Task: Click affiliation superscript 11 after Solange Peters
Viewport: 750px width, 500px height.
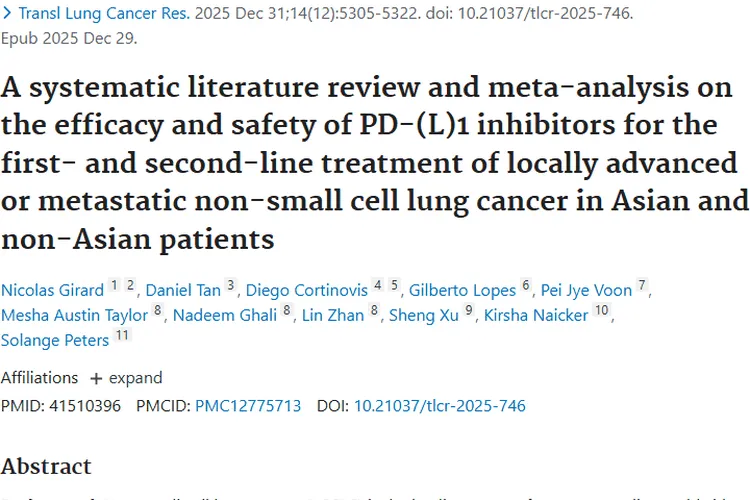Action: click(x=122, y=336)
